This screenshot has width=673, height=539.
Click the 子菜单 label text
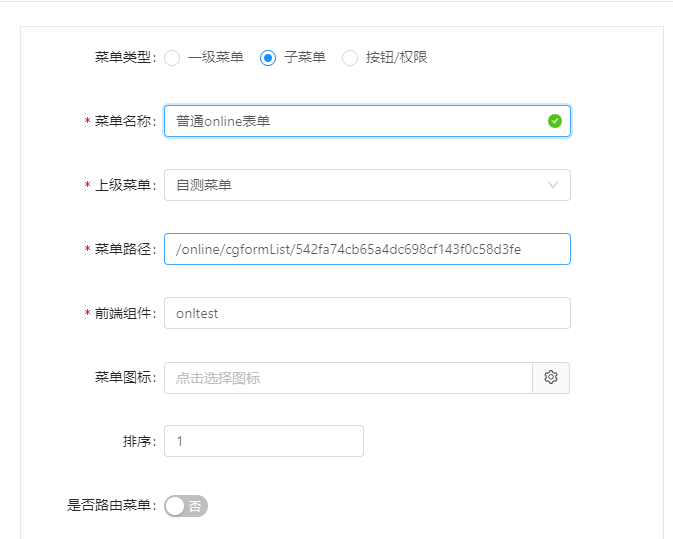(305, 57)
